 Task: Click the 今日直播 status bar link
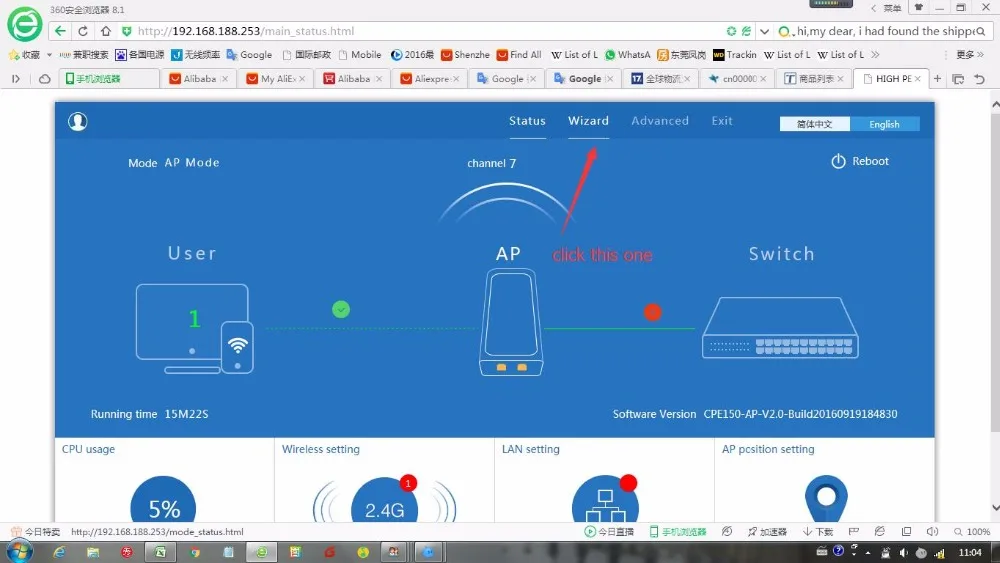(609, 531)
